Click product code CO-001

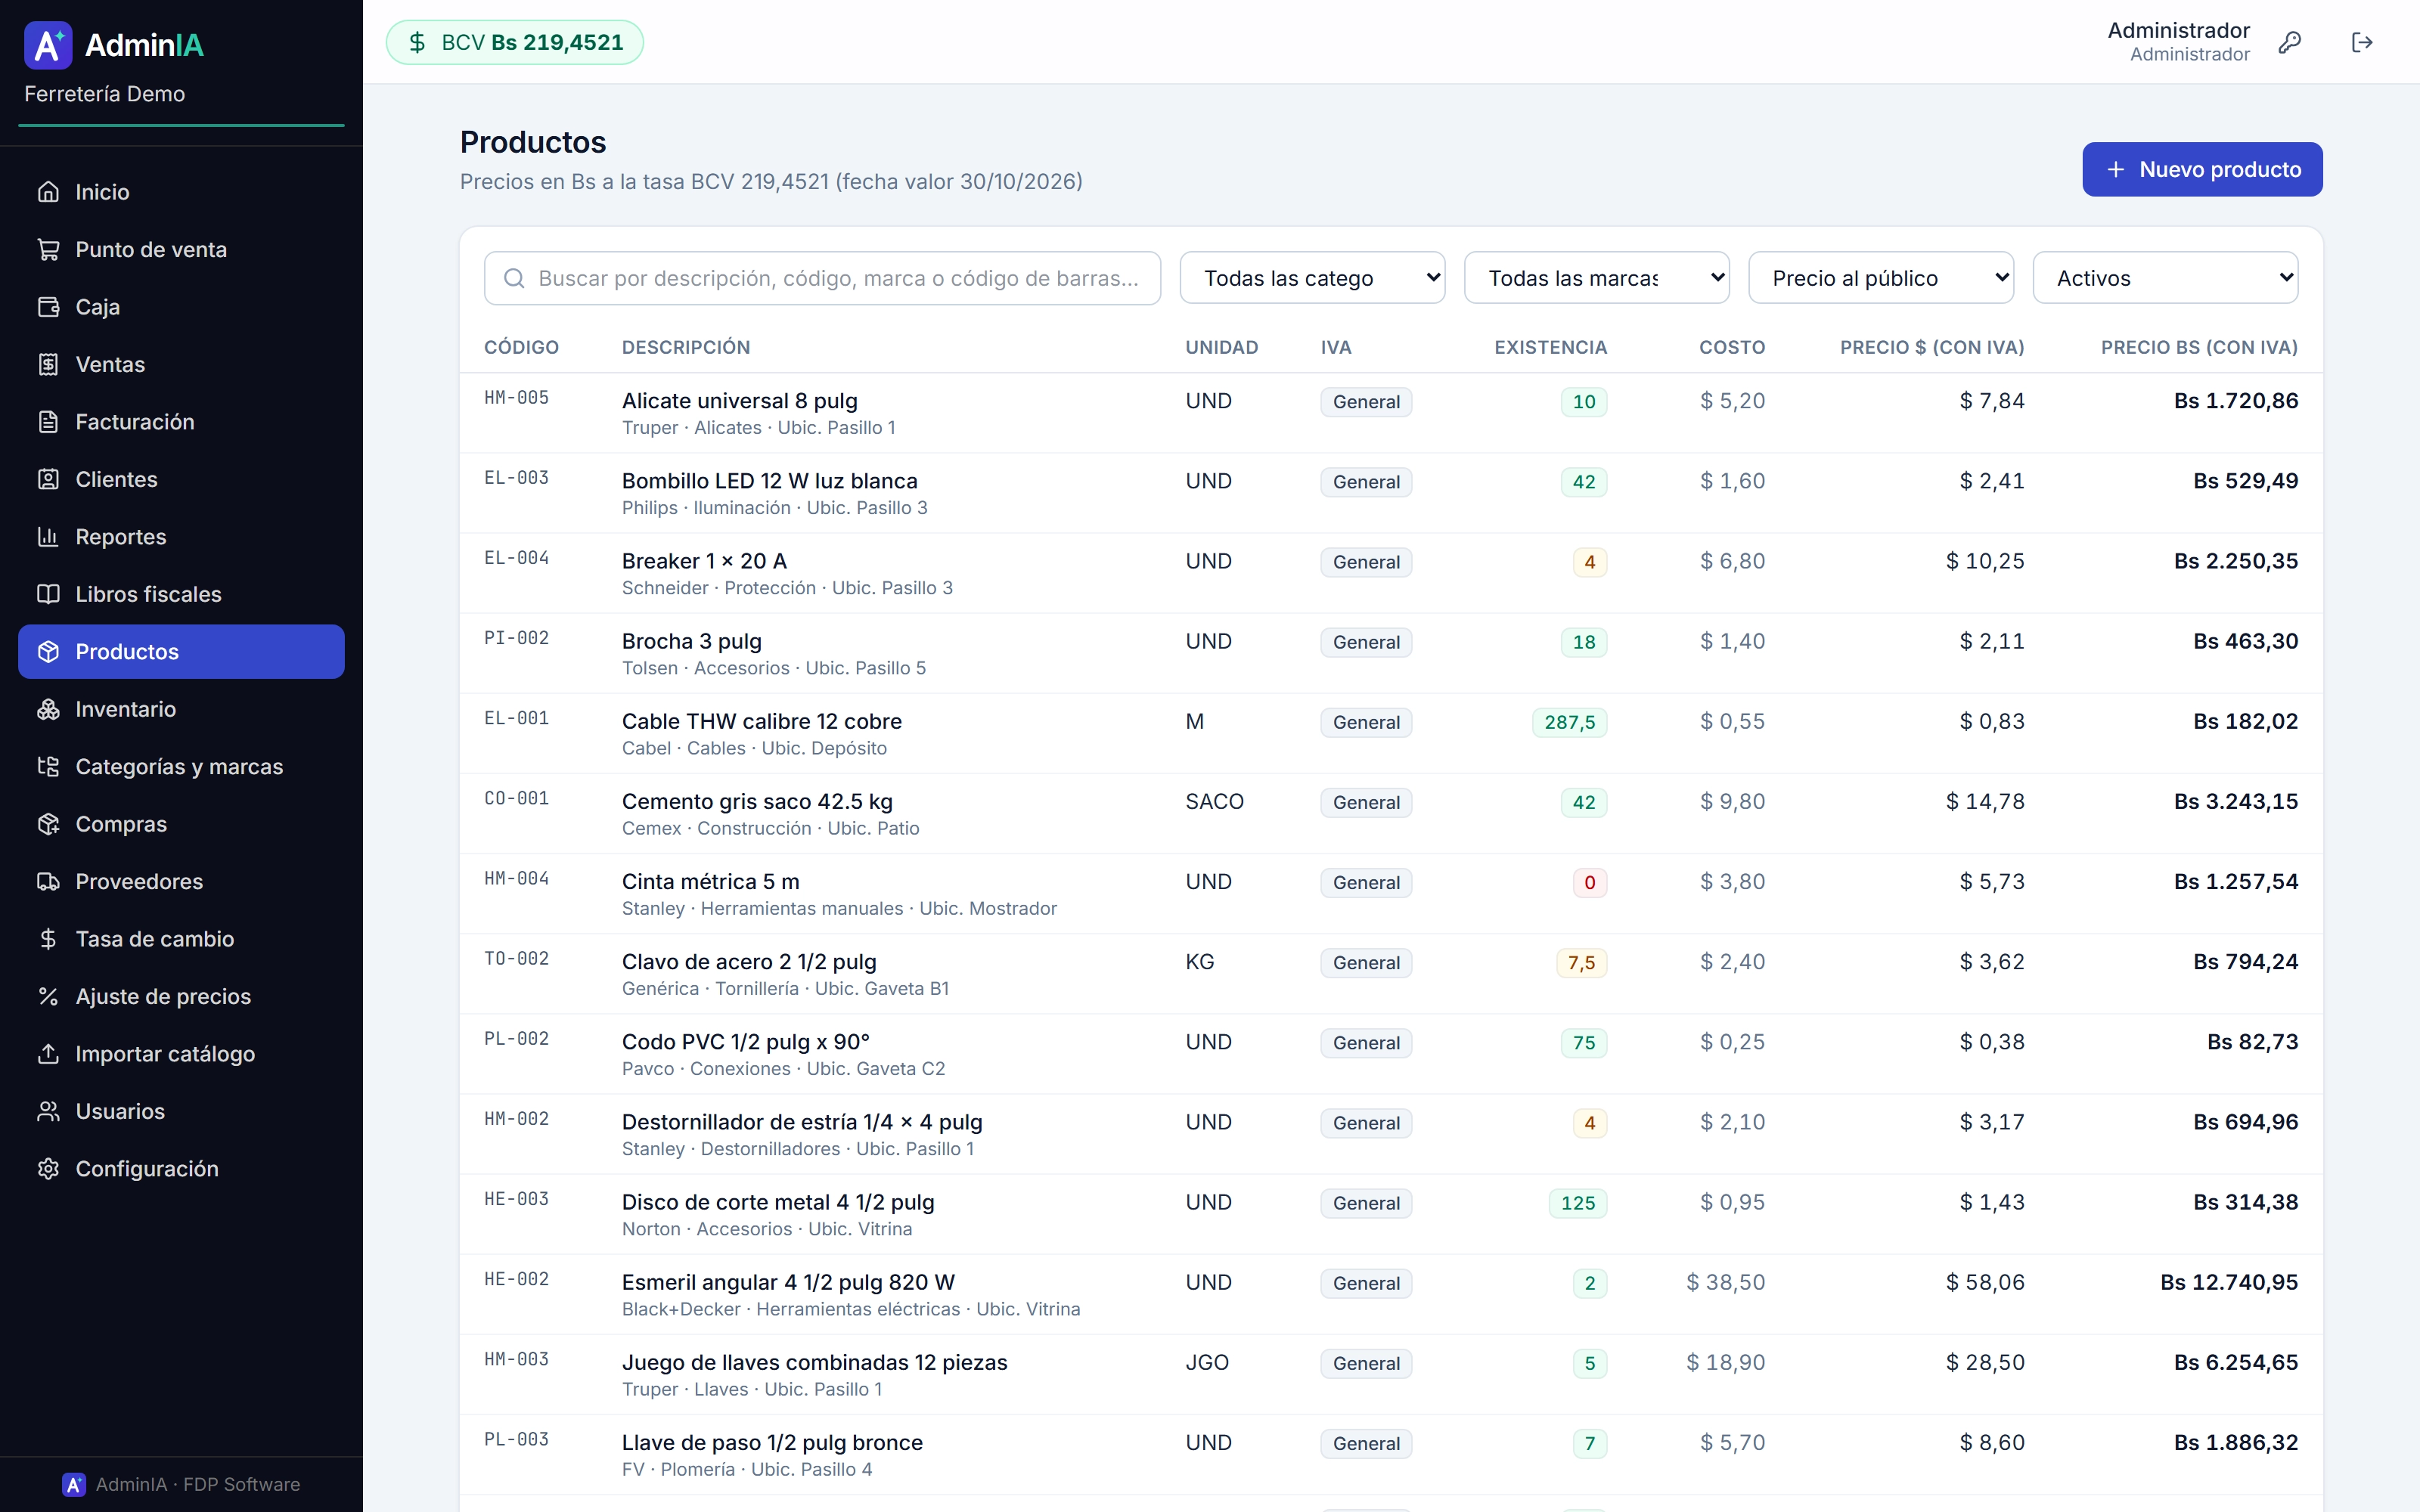516,798
